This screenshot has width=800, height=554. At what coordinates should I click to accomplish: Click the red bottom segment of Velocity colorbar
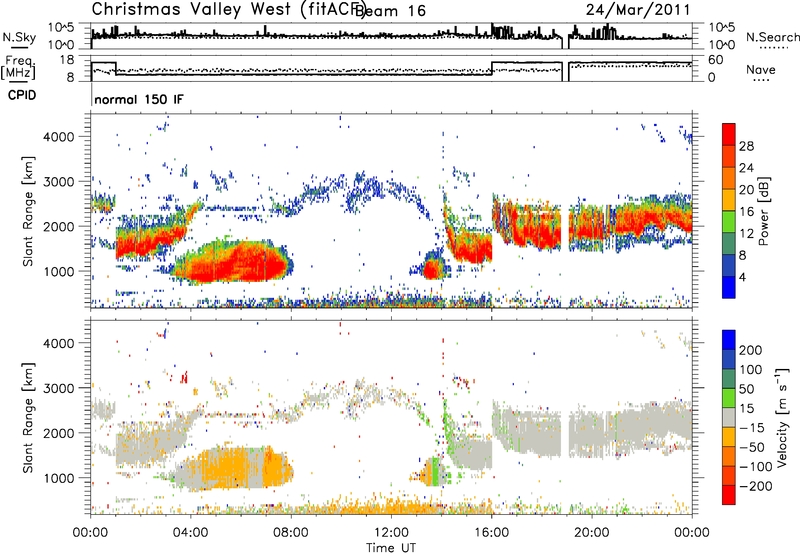[x=729, y=495]
